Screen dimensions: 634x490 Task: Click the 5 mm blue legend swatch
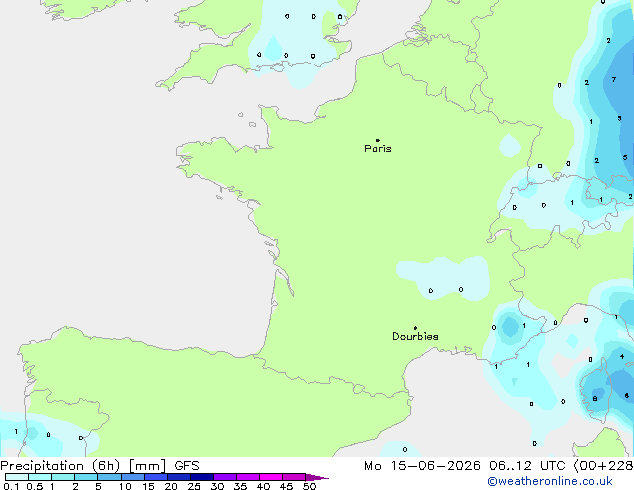point(110,477)
